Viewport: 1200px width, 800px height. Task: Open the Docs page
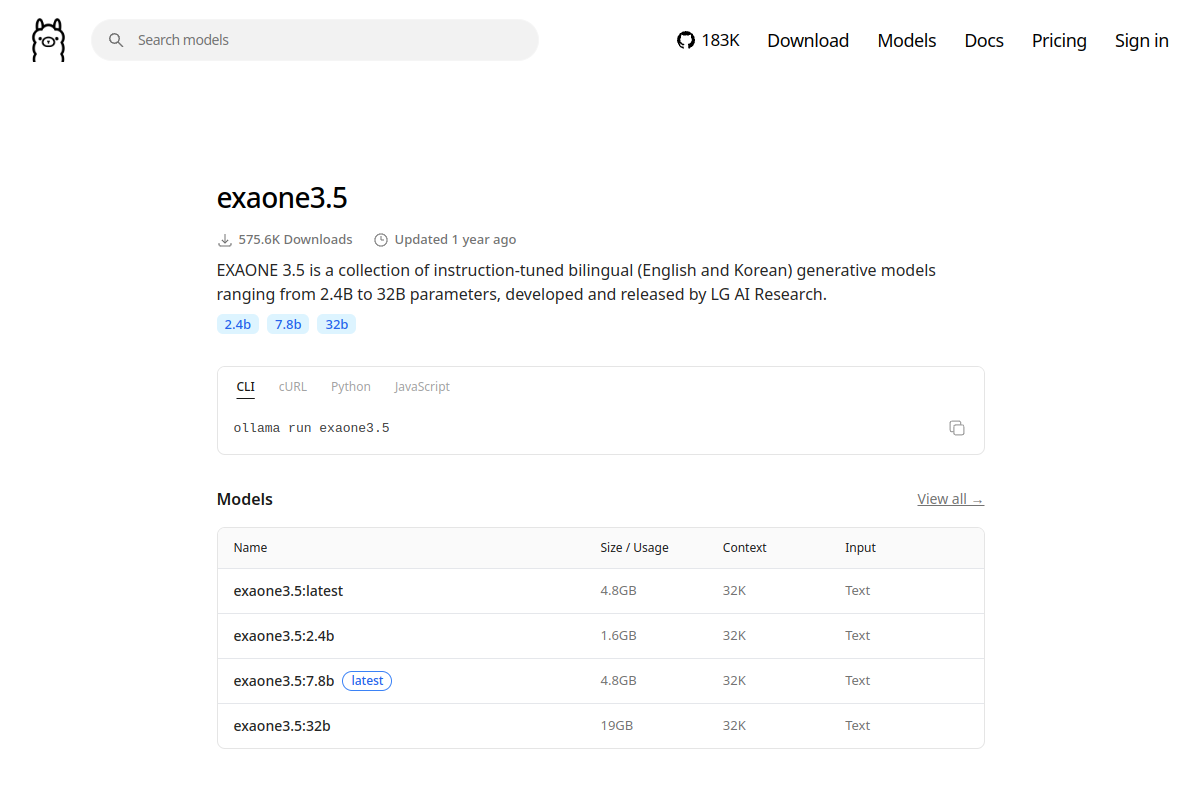point(984,40)
